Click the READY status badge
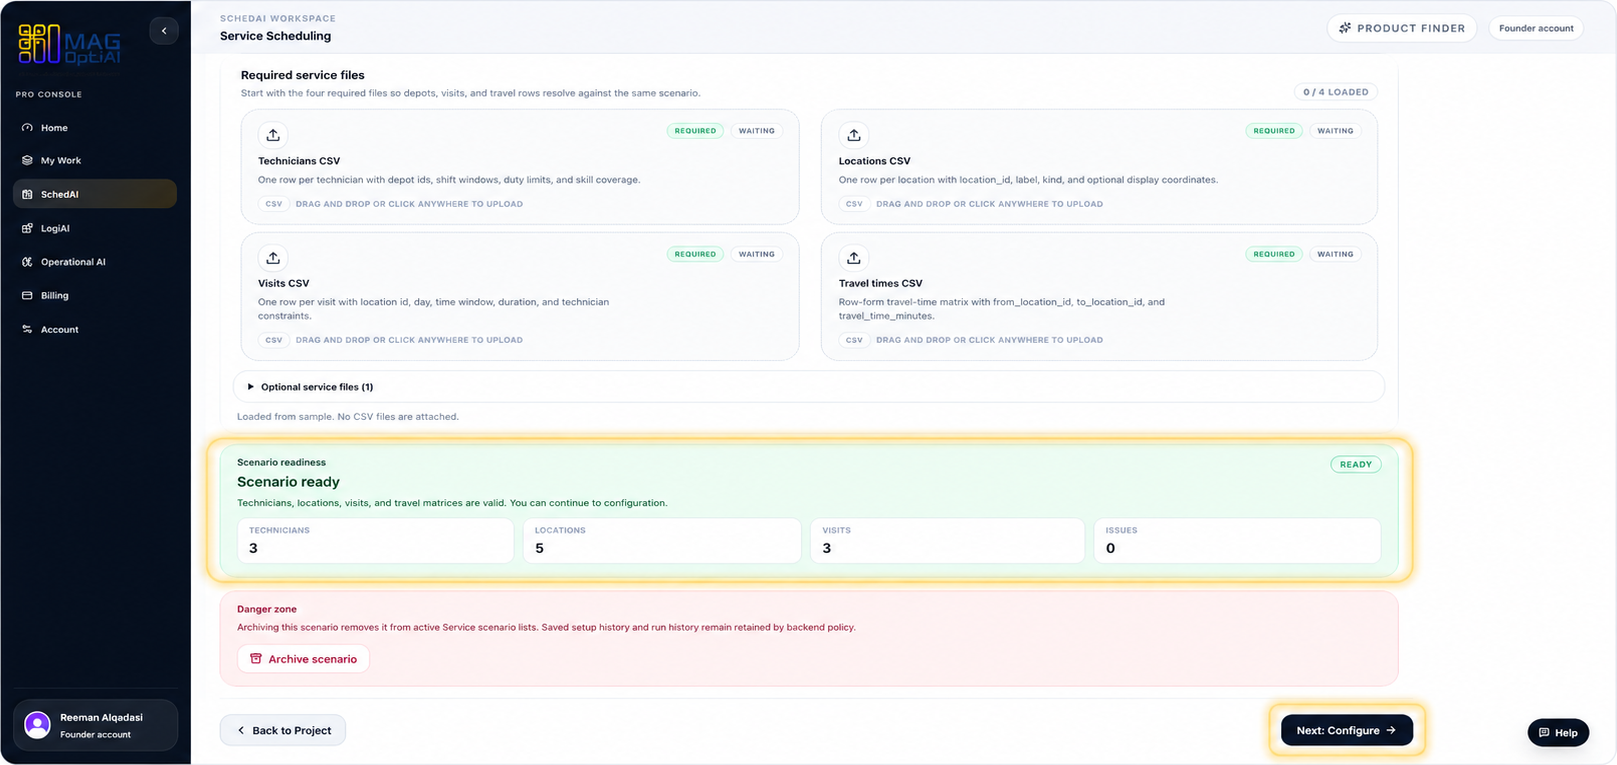This screenshot has width=1617, height=765. click(x=1355, y=464)
